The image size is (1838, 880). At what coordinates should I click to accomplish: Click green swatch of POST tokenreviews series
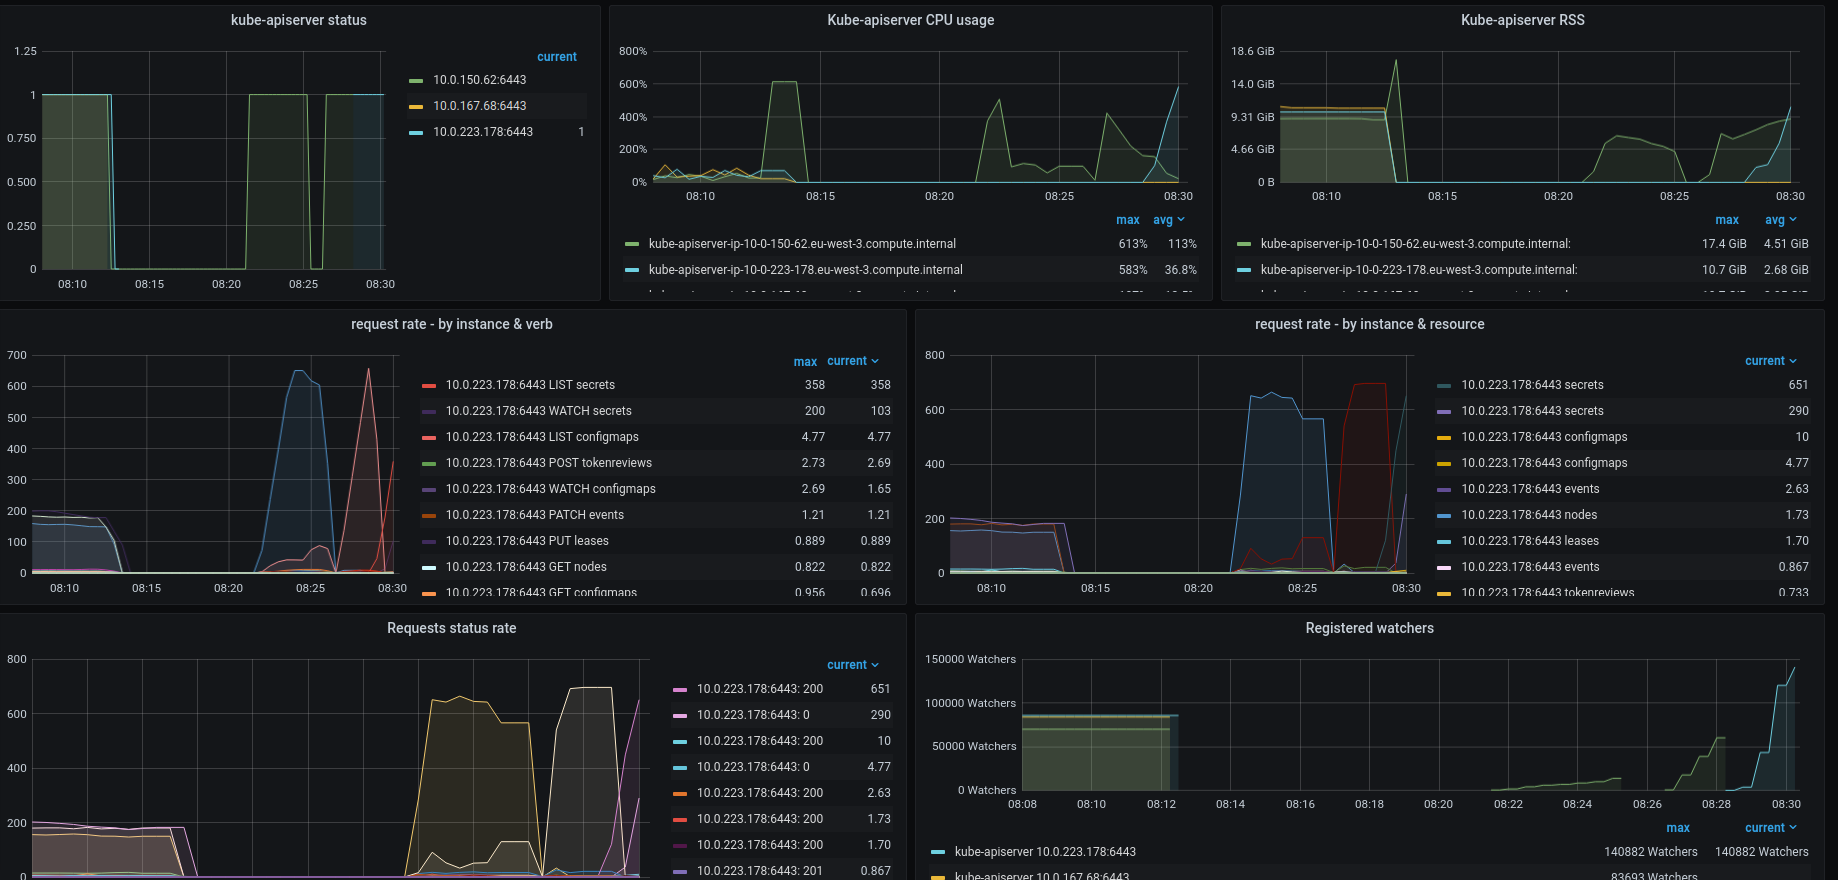(429, 464)
